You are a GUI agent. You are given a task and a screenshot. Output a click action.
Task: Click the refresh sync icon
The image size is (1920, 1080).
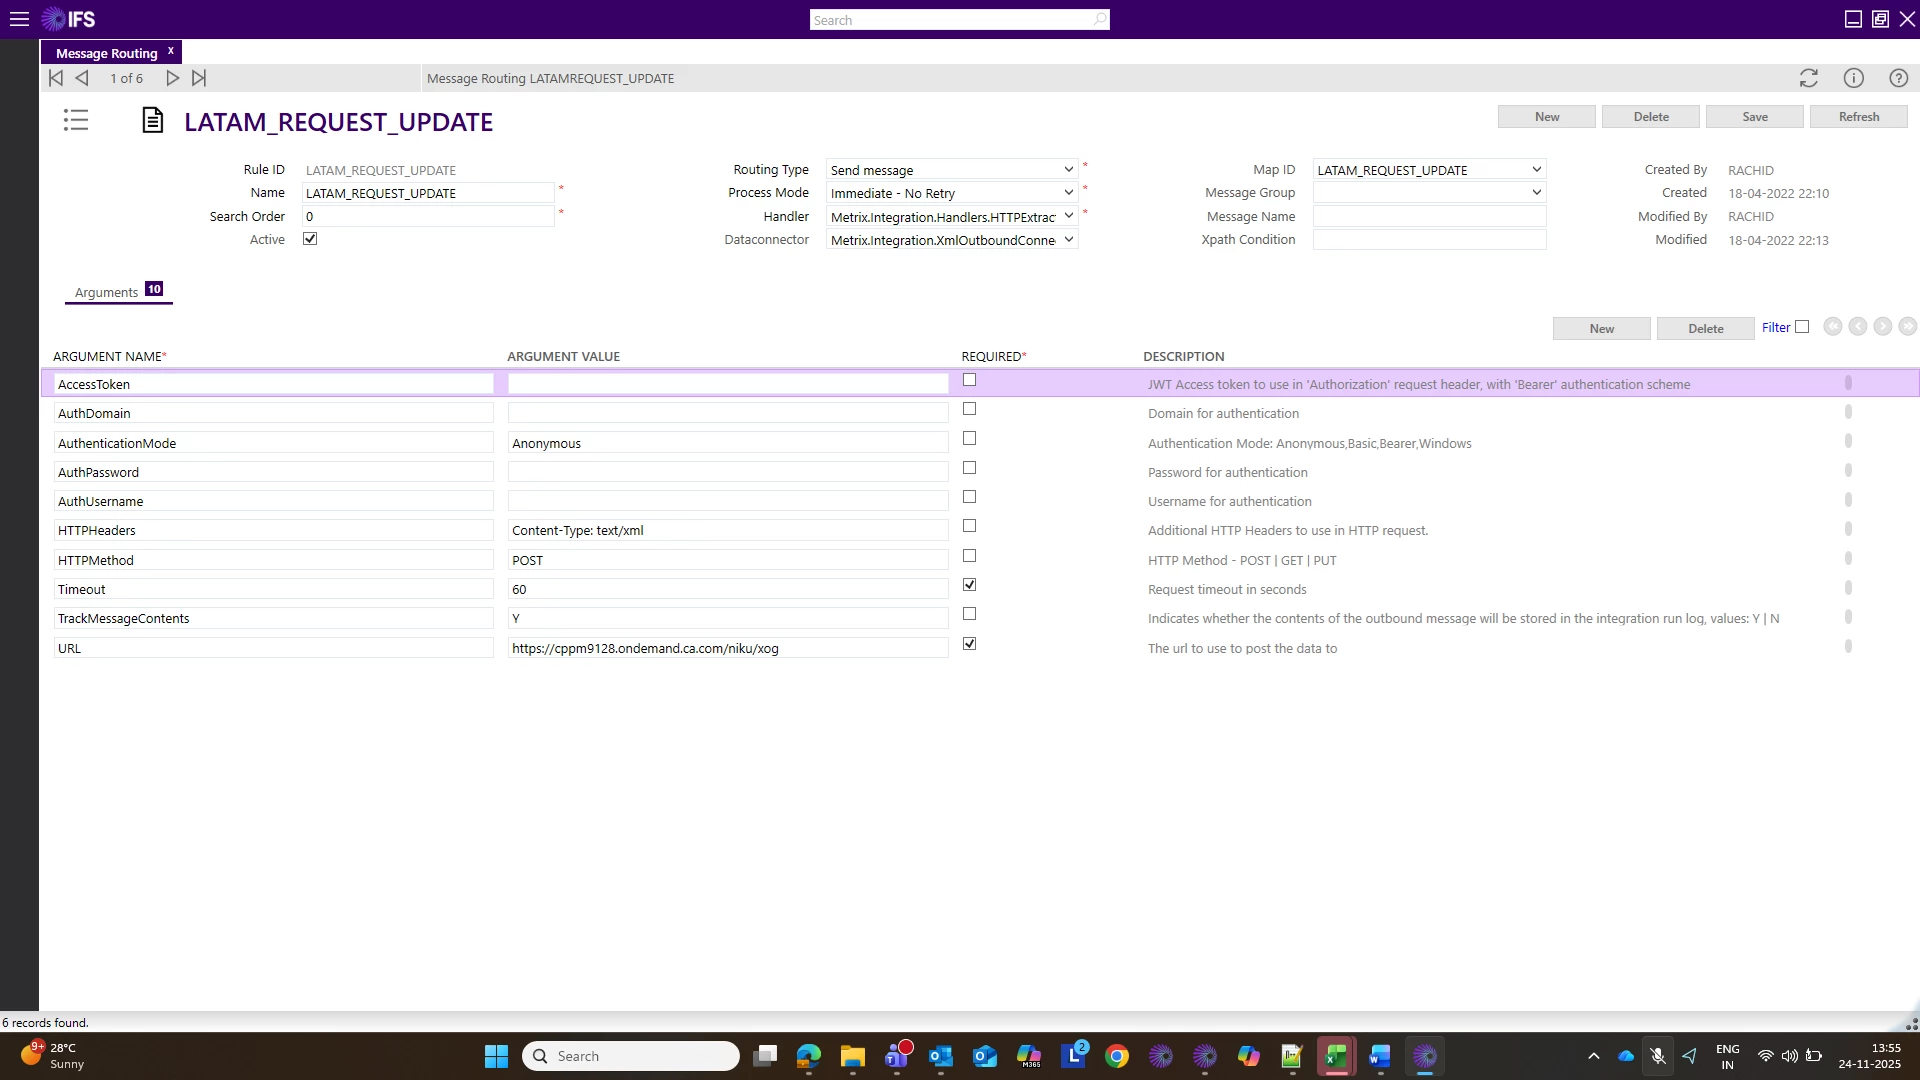[1808, 78]
